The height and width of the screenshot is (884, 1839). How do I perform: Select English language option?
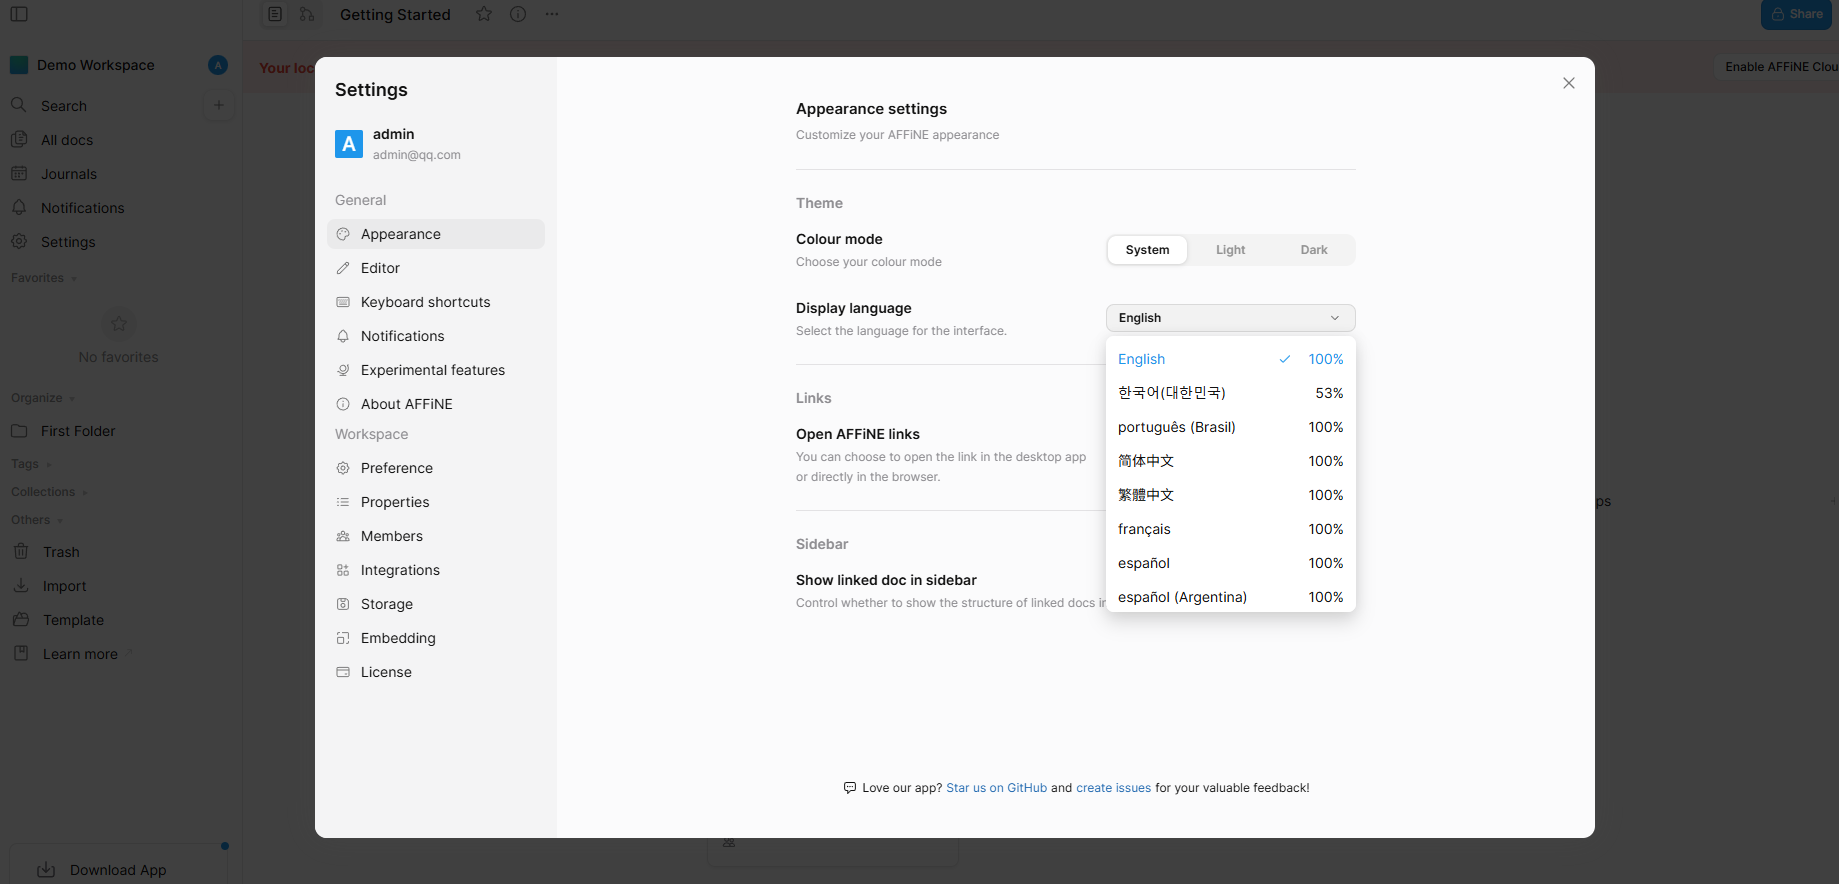click(1231, 359)
